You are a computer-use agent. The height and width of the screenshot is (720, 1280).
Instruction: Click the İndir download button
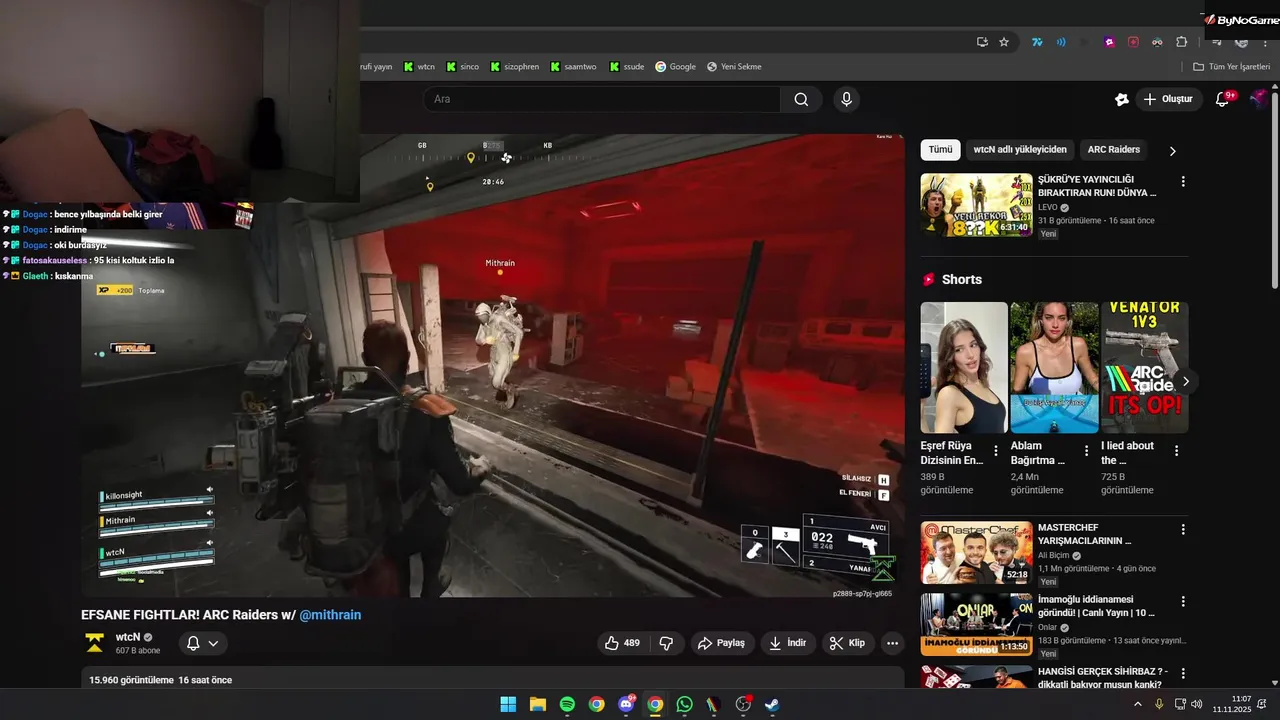click(x=788, y=643)
